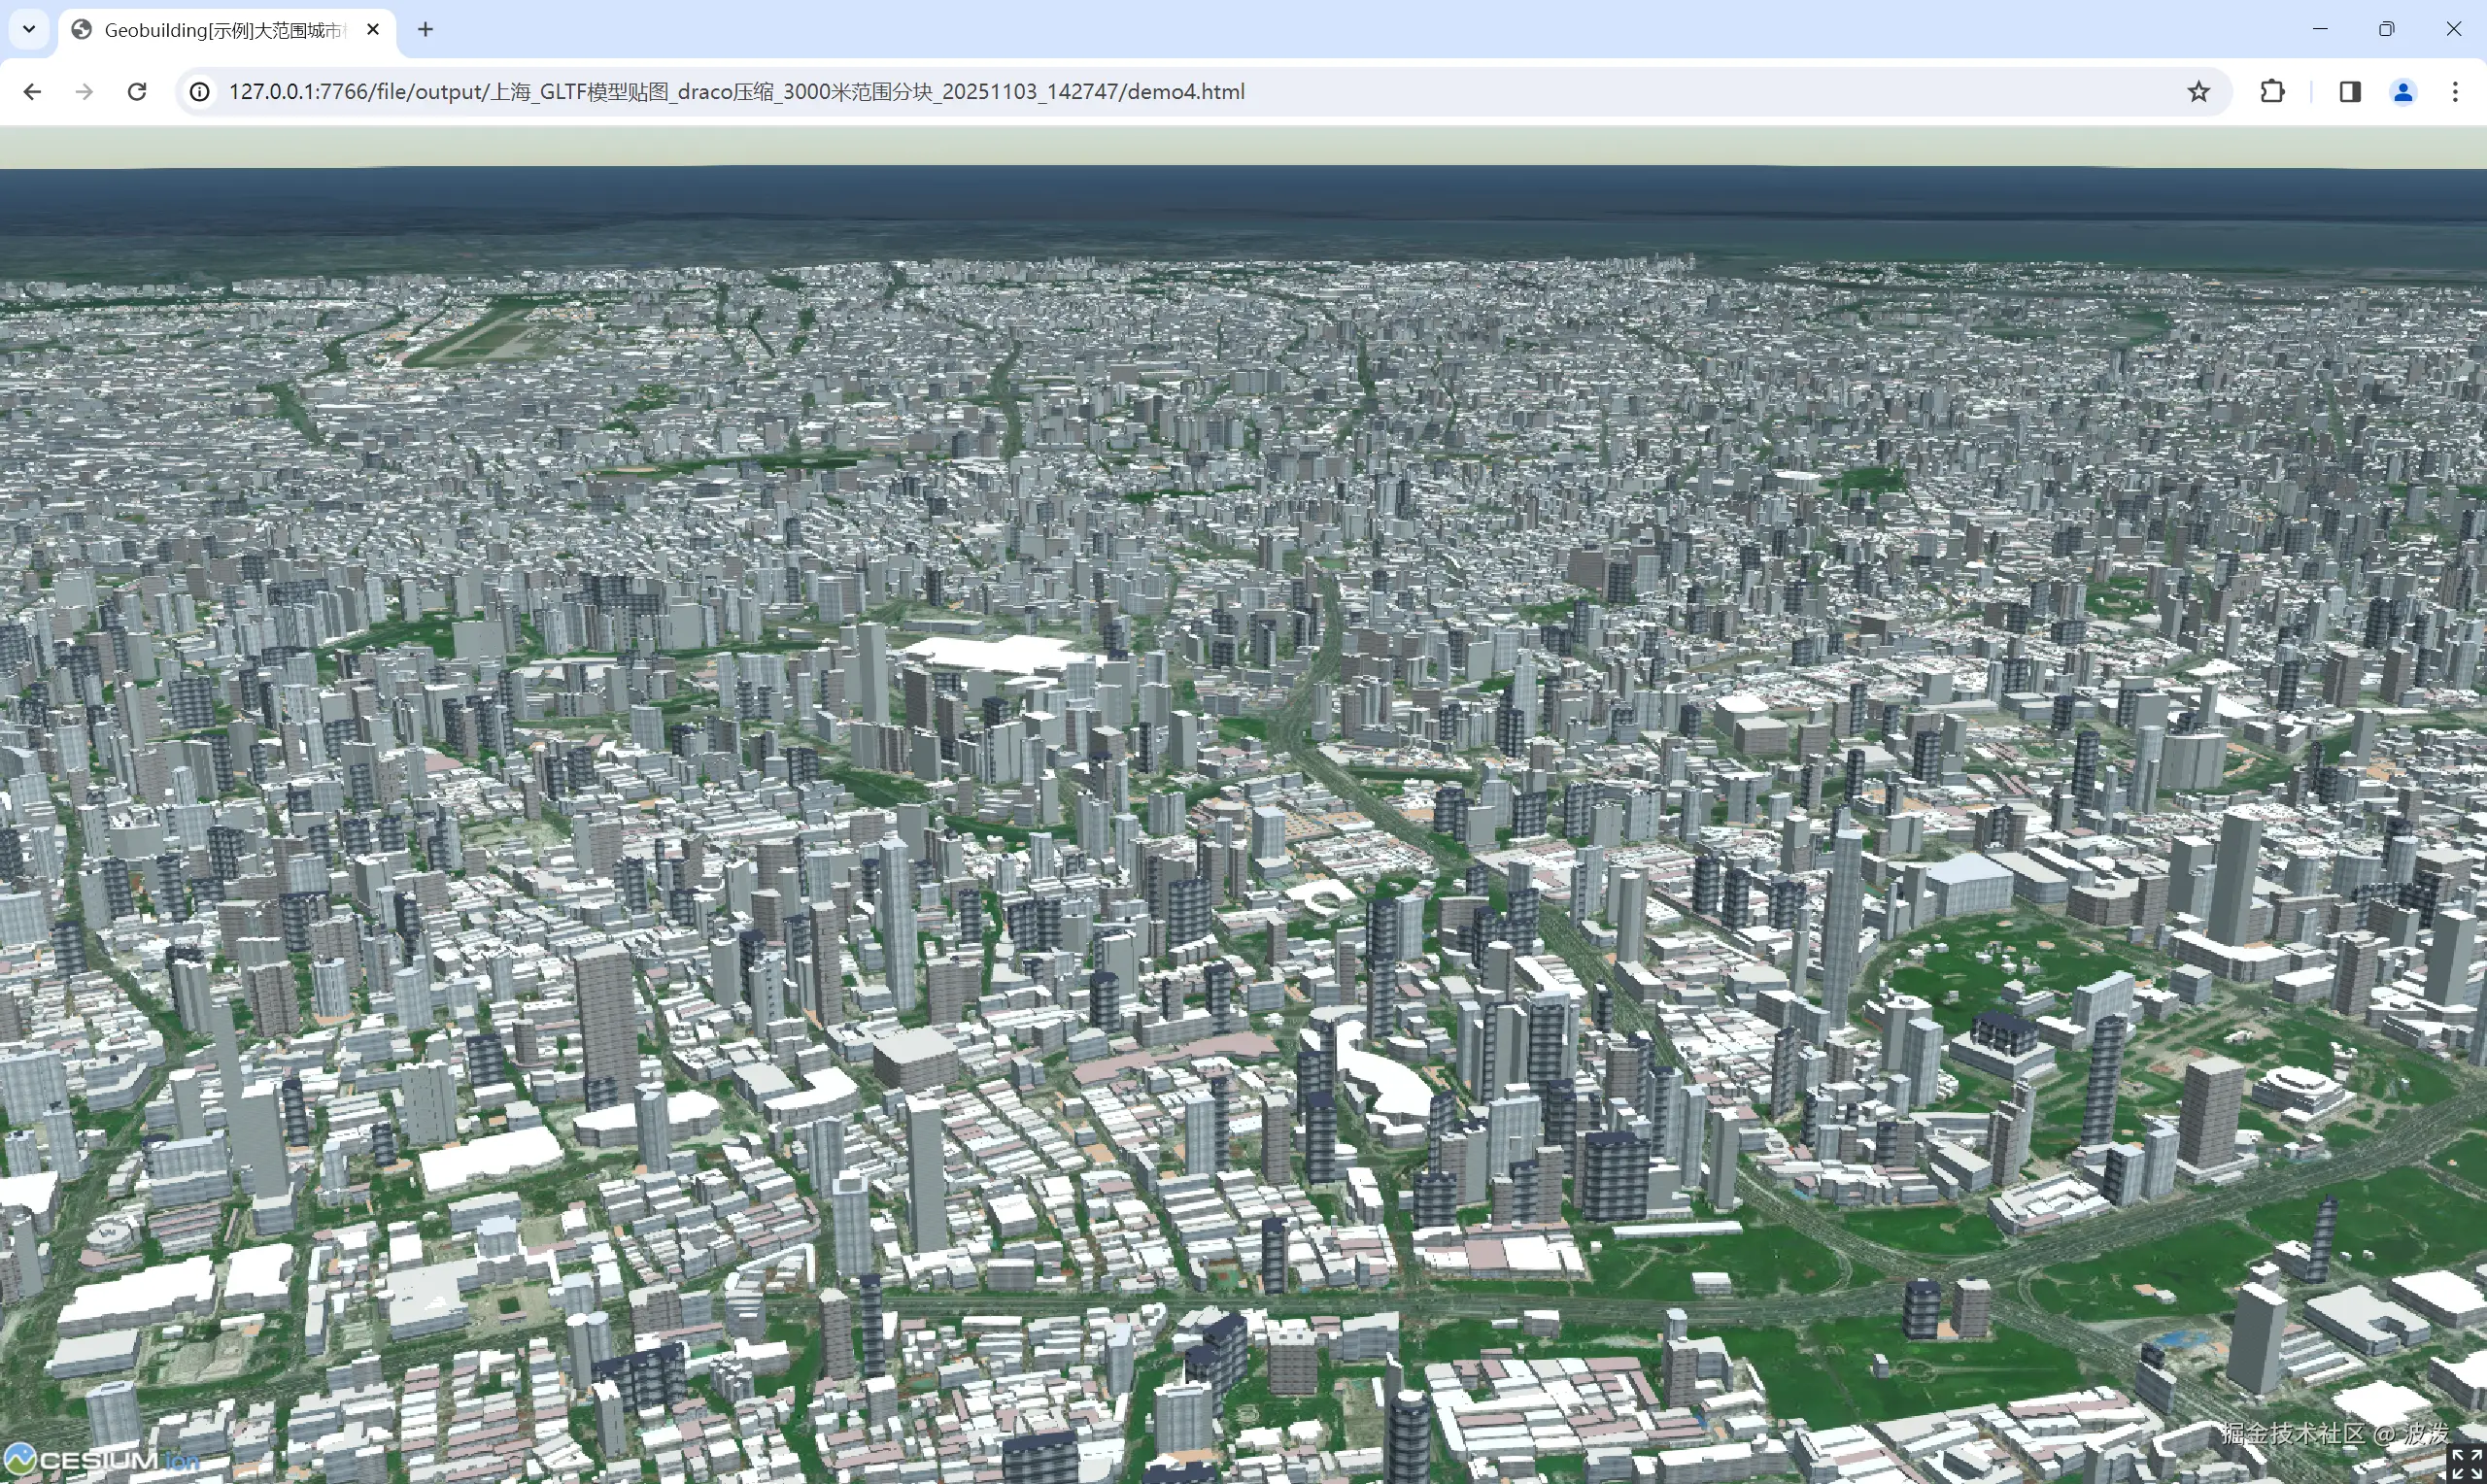Restore down the browser window
The height and width of the screenshot is (1484, 2487).
click(2386, 29)
